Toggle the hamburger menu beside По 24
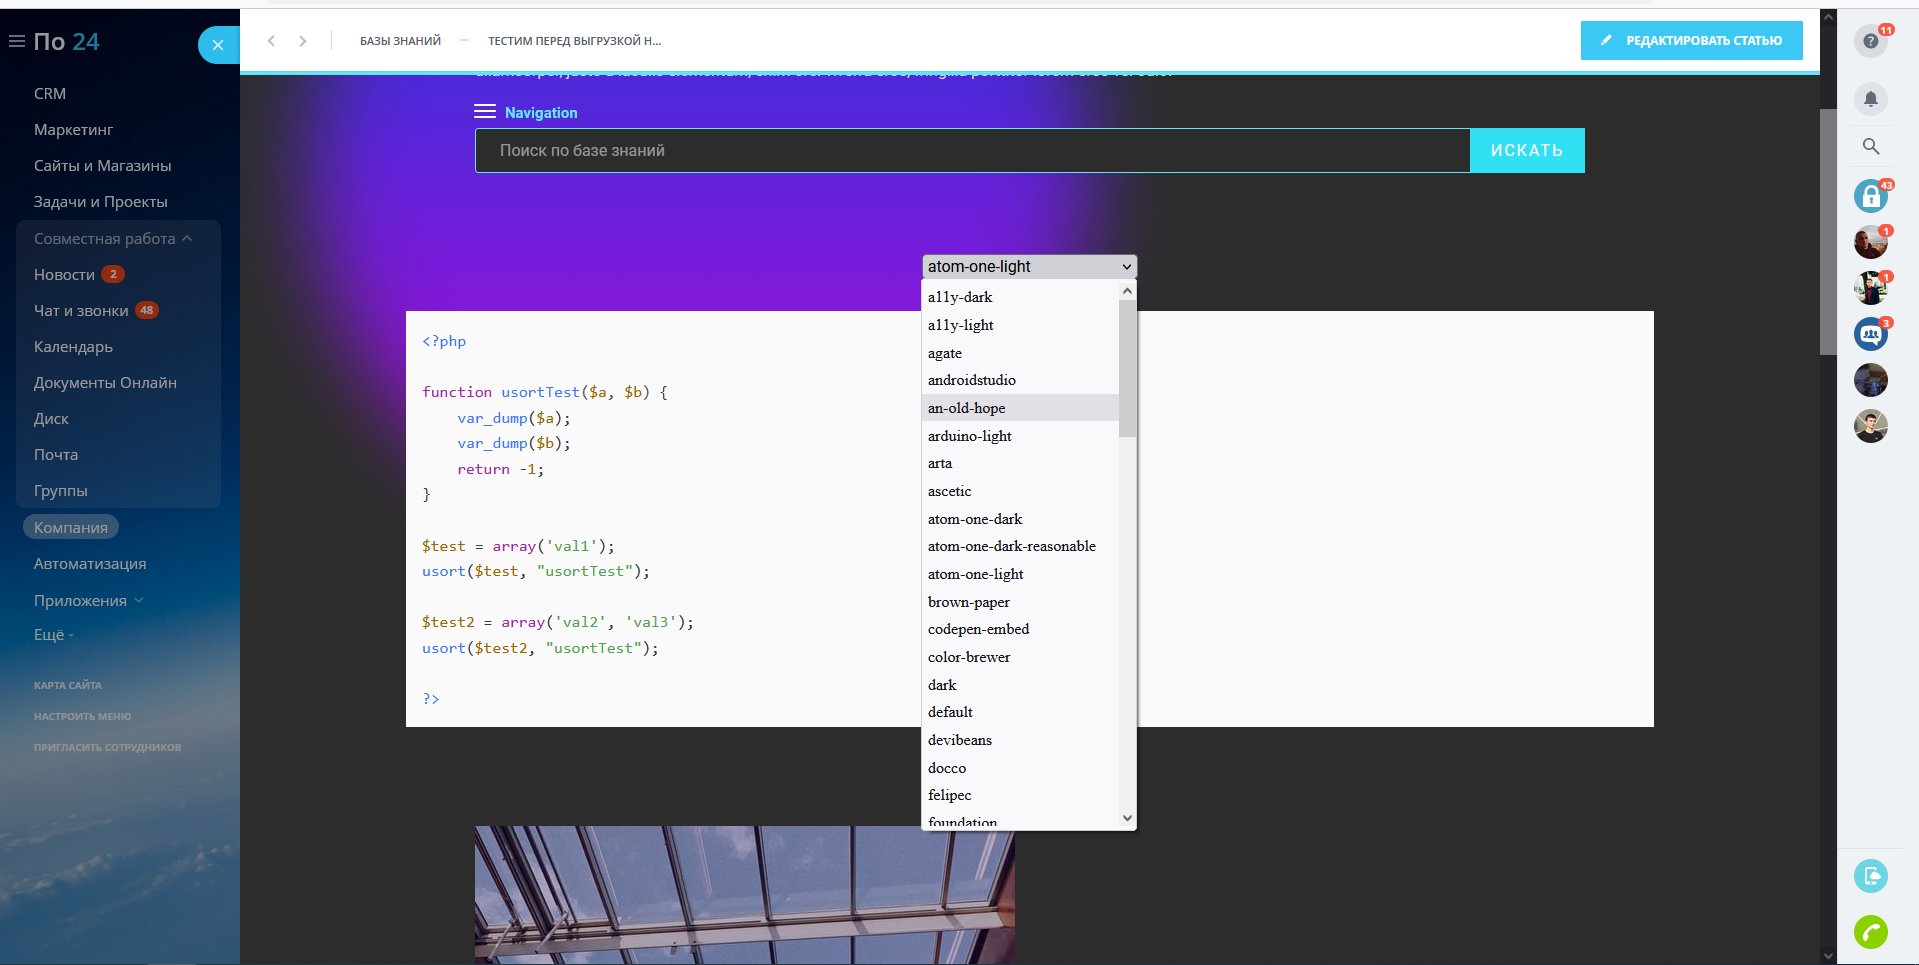 tap(17, 41)
